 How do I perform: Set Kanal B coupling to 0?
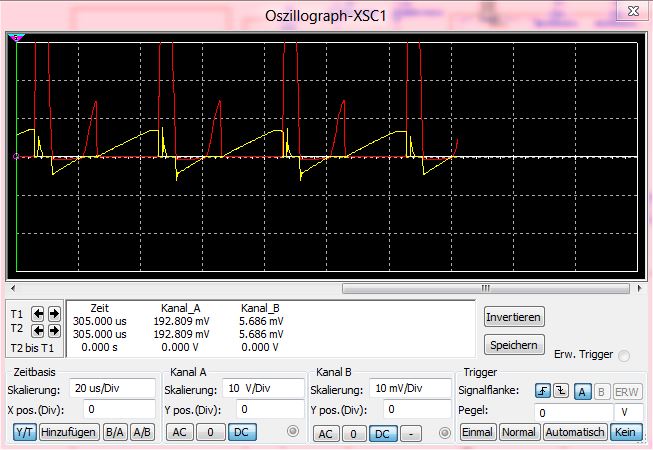tap(354, 434)
